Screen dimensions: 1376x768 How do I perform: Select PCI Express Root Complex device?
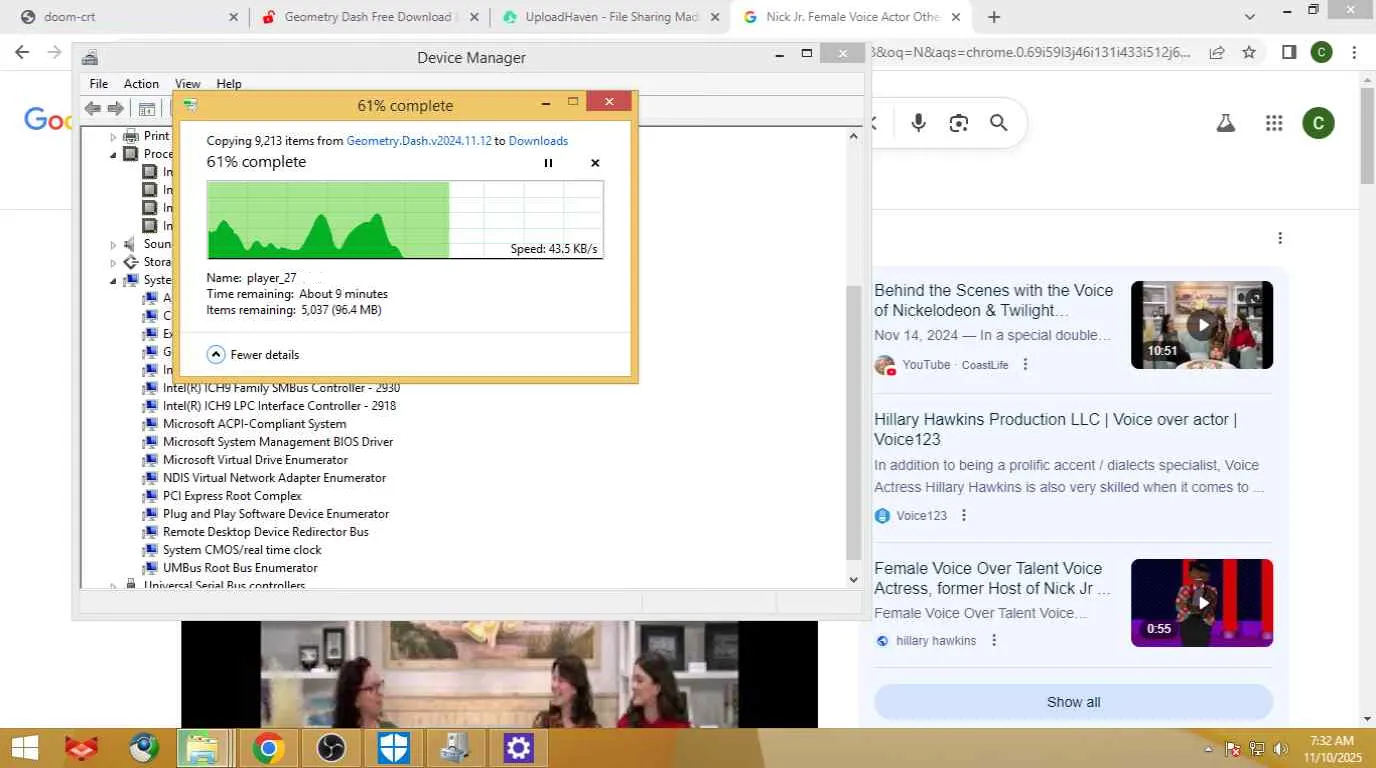tap(232, 496)
